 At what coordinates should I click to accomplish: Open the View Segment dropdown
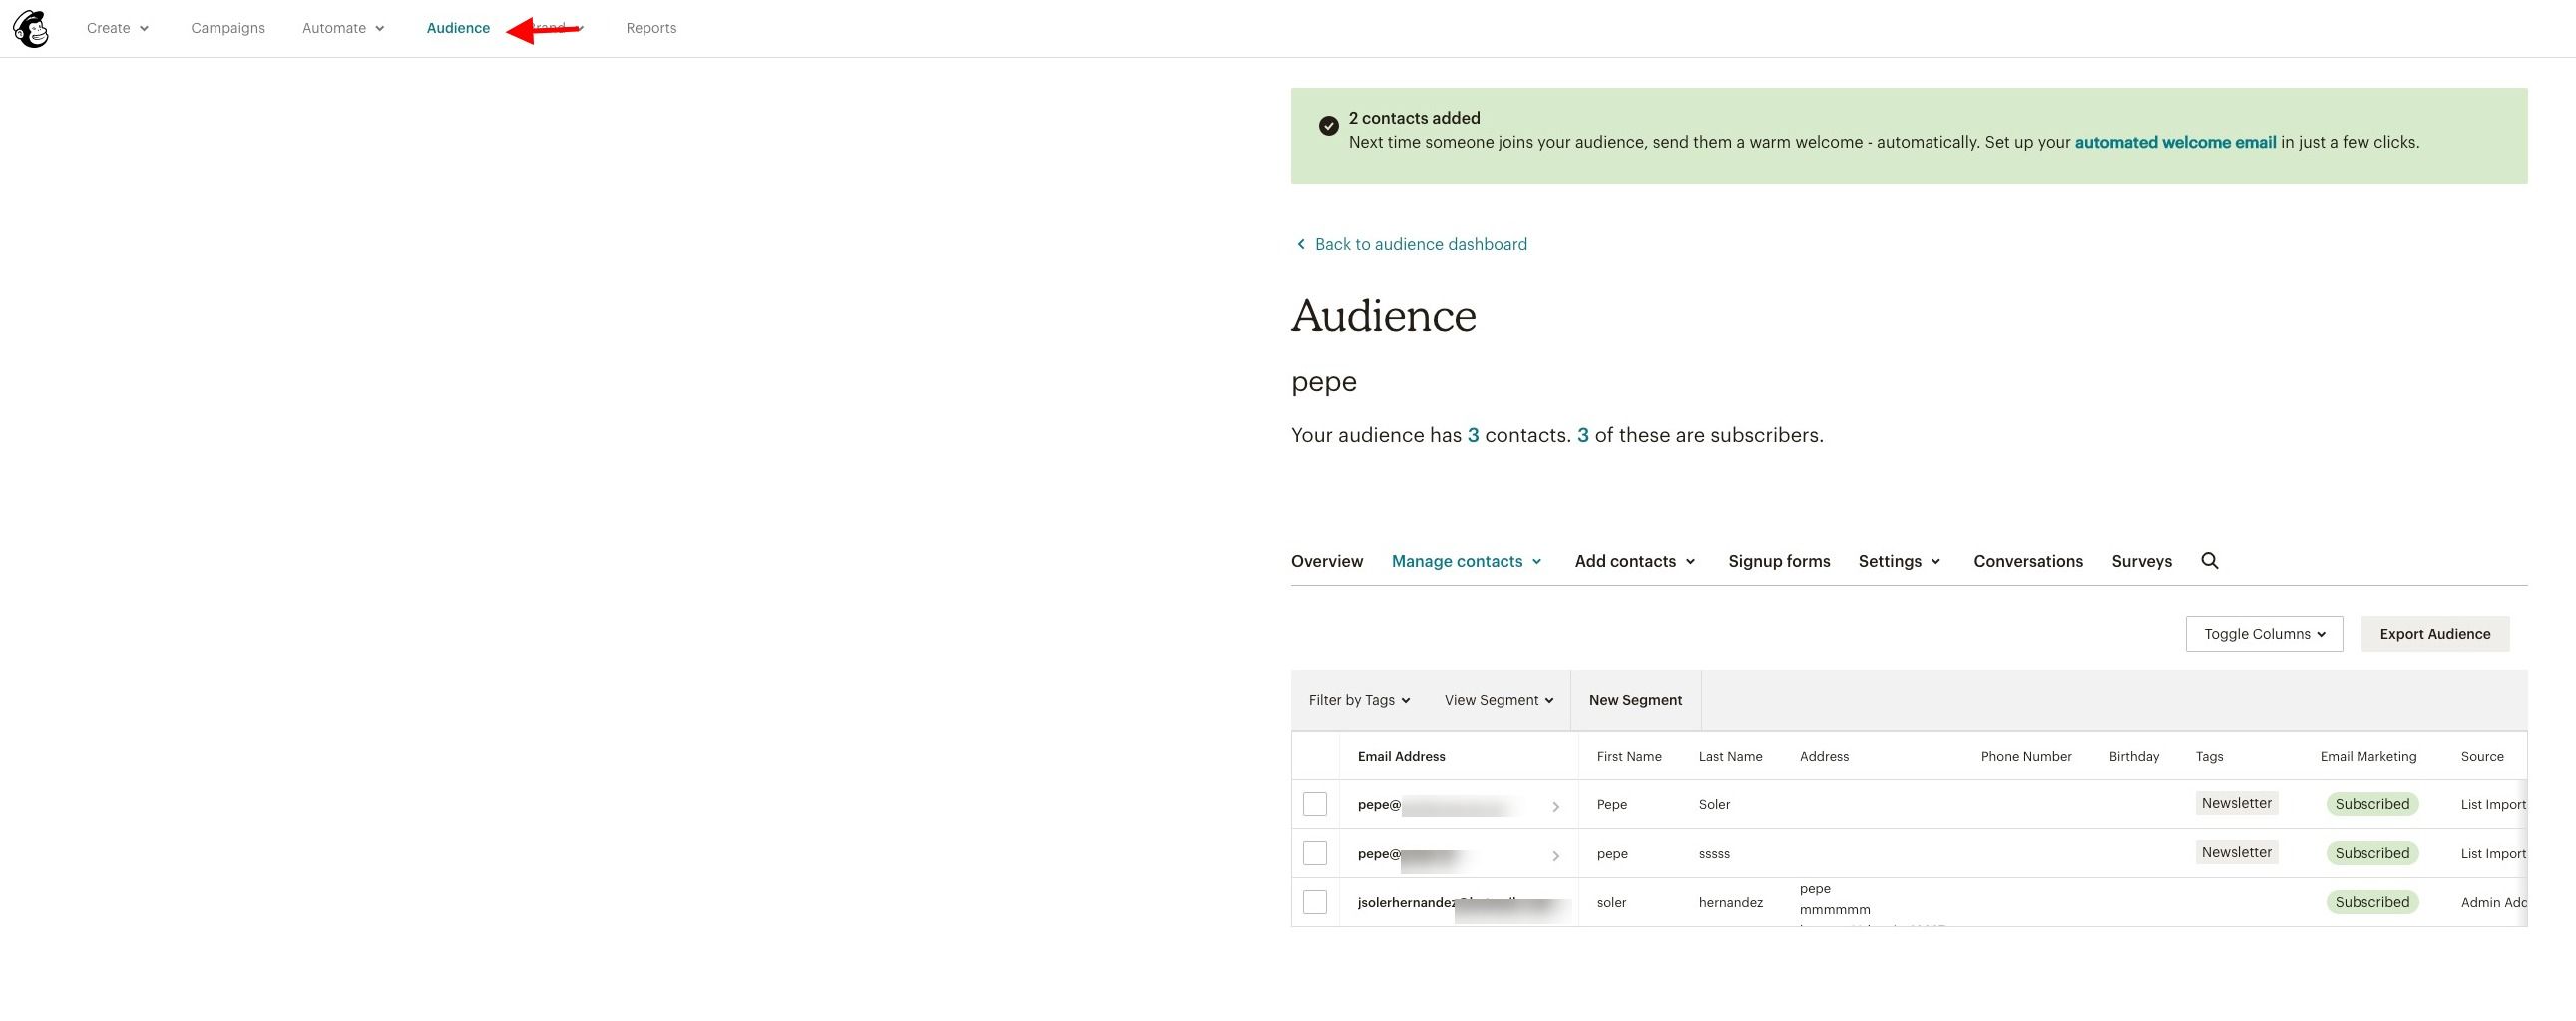pos(1498,700)
